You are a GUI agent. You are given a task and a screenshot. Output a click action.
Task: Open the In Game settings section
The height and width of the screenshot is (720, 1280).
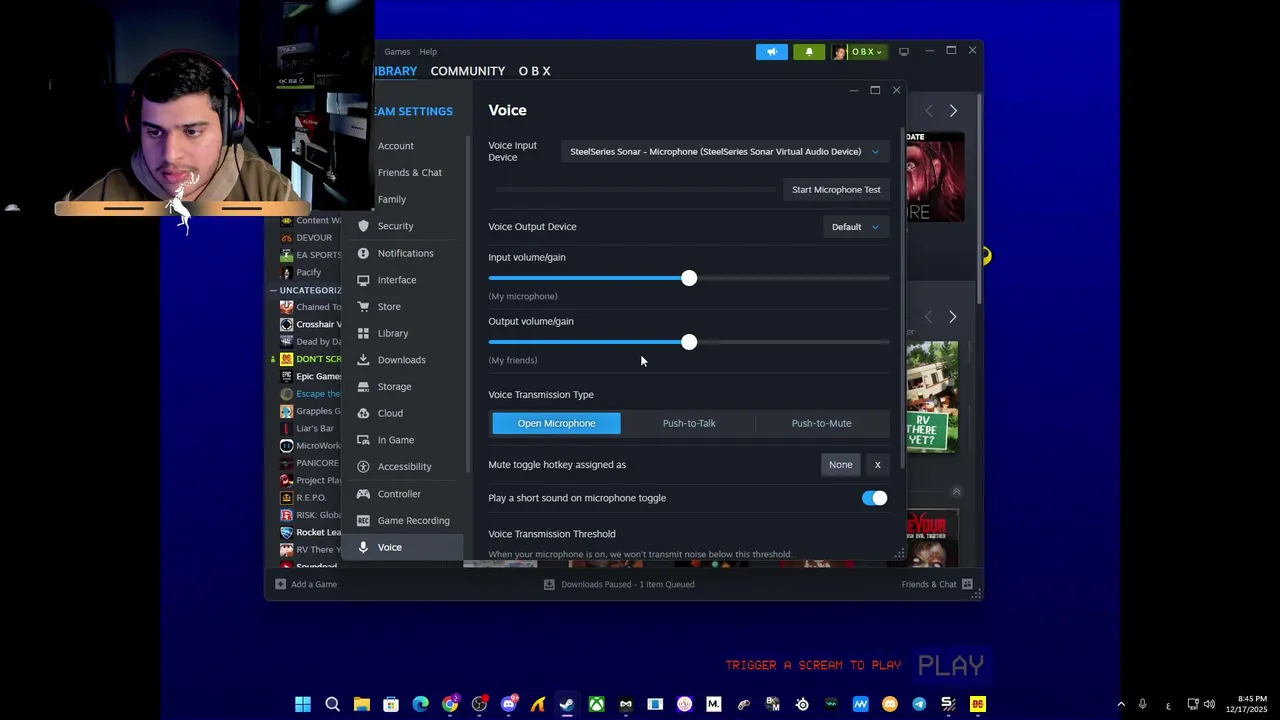pyautogui.click(x=404, y=440)
